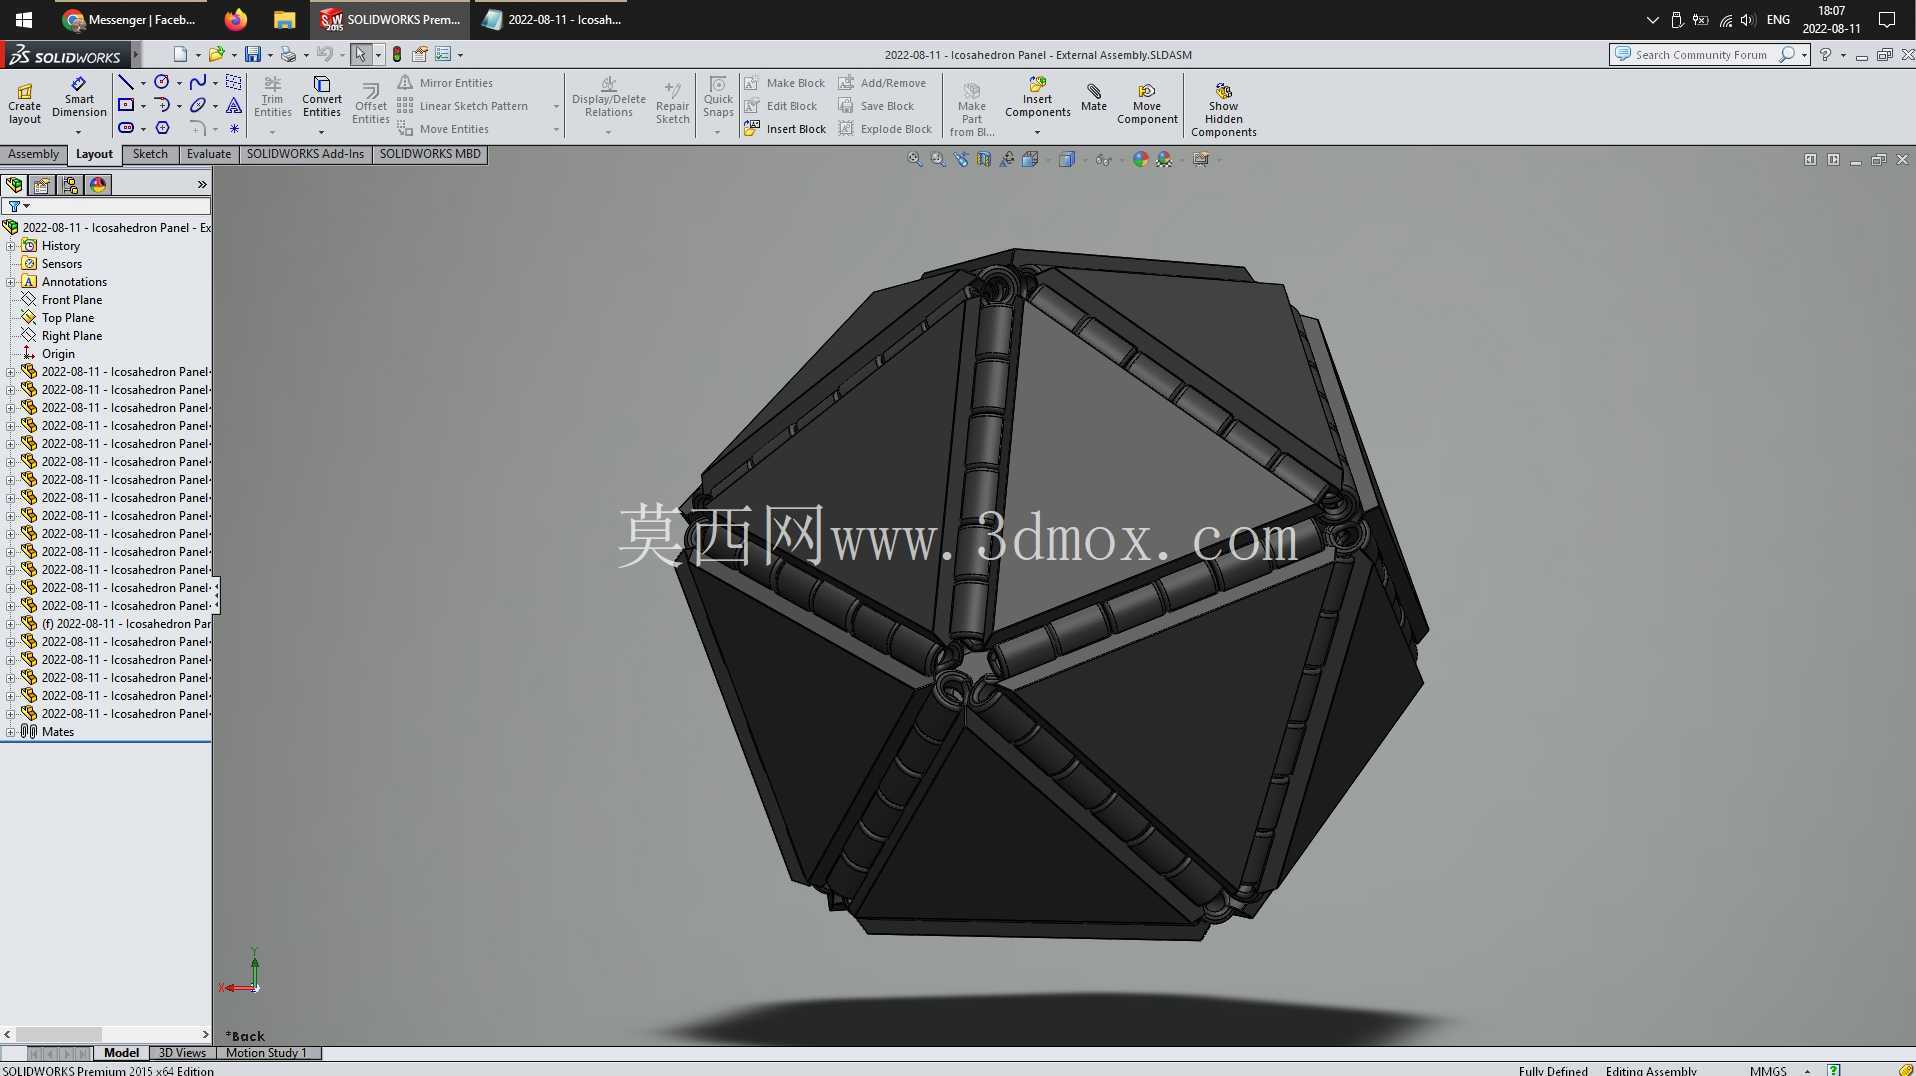Open File Explorer from the taskbar
The image size is (1916, 1076).
point(285,19)
